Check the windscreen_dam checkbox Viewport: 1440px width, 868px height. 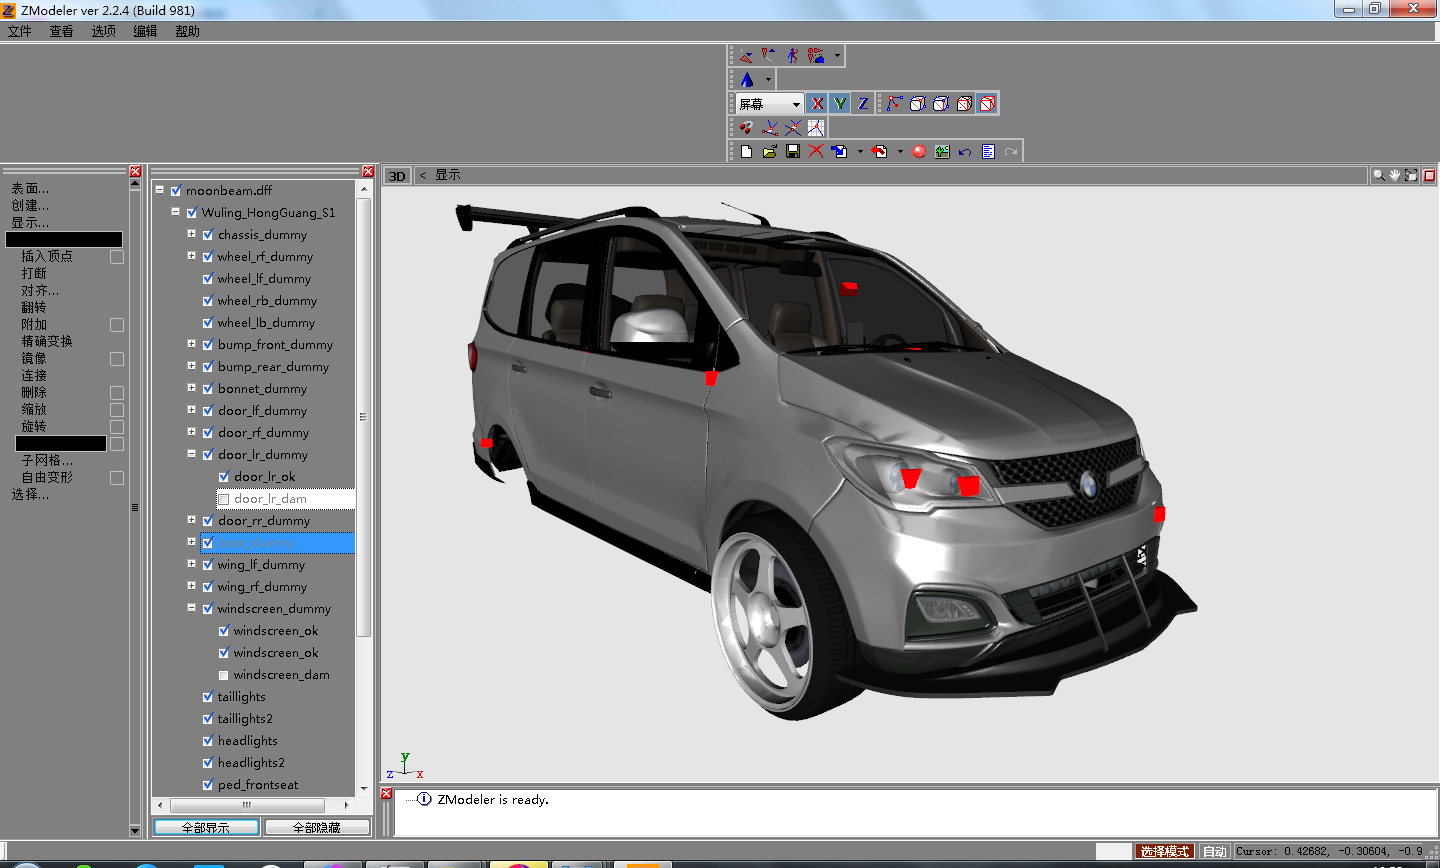tap(224, 675)
